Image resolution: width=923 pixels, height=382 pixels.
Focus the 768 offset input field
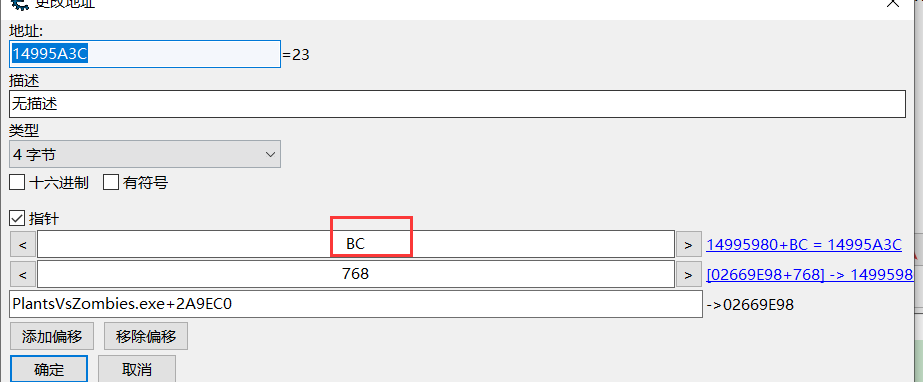[356, 274]
